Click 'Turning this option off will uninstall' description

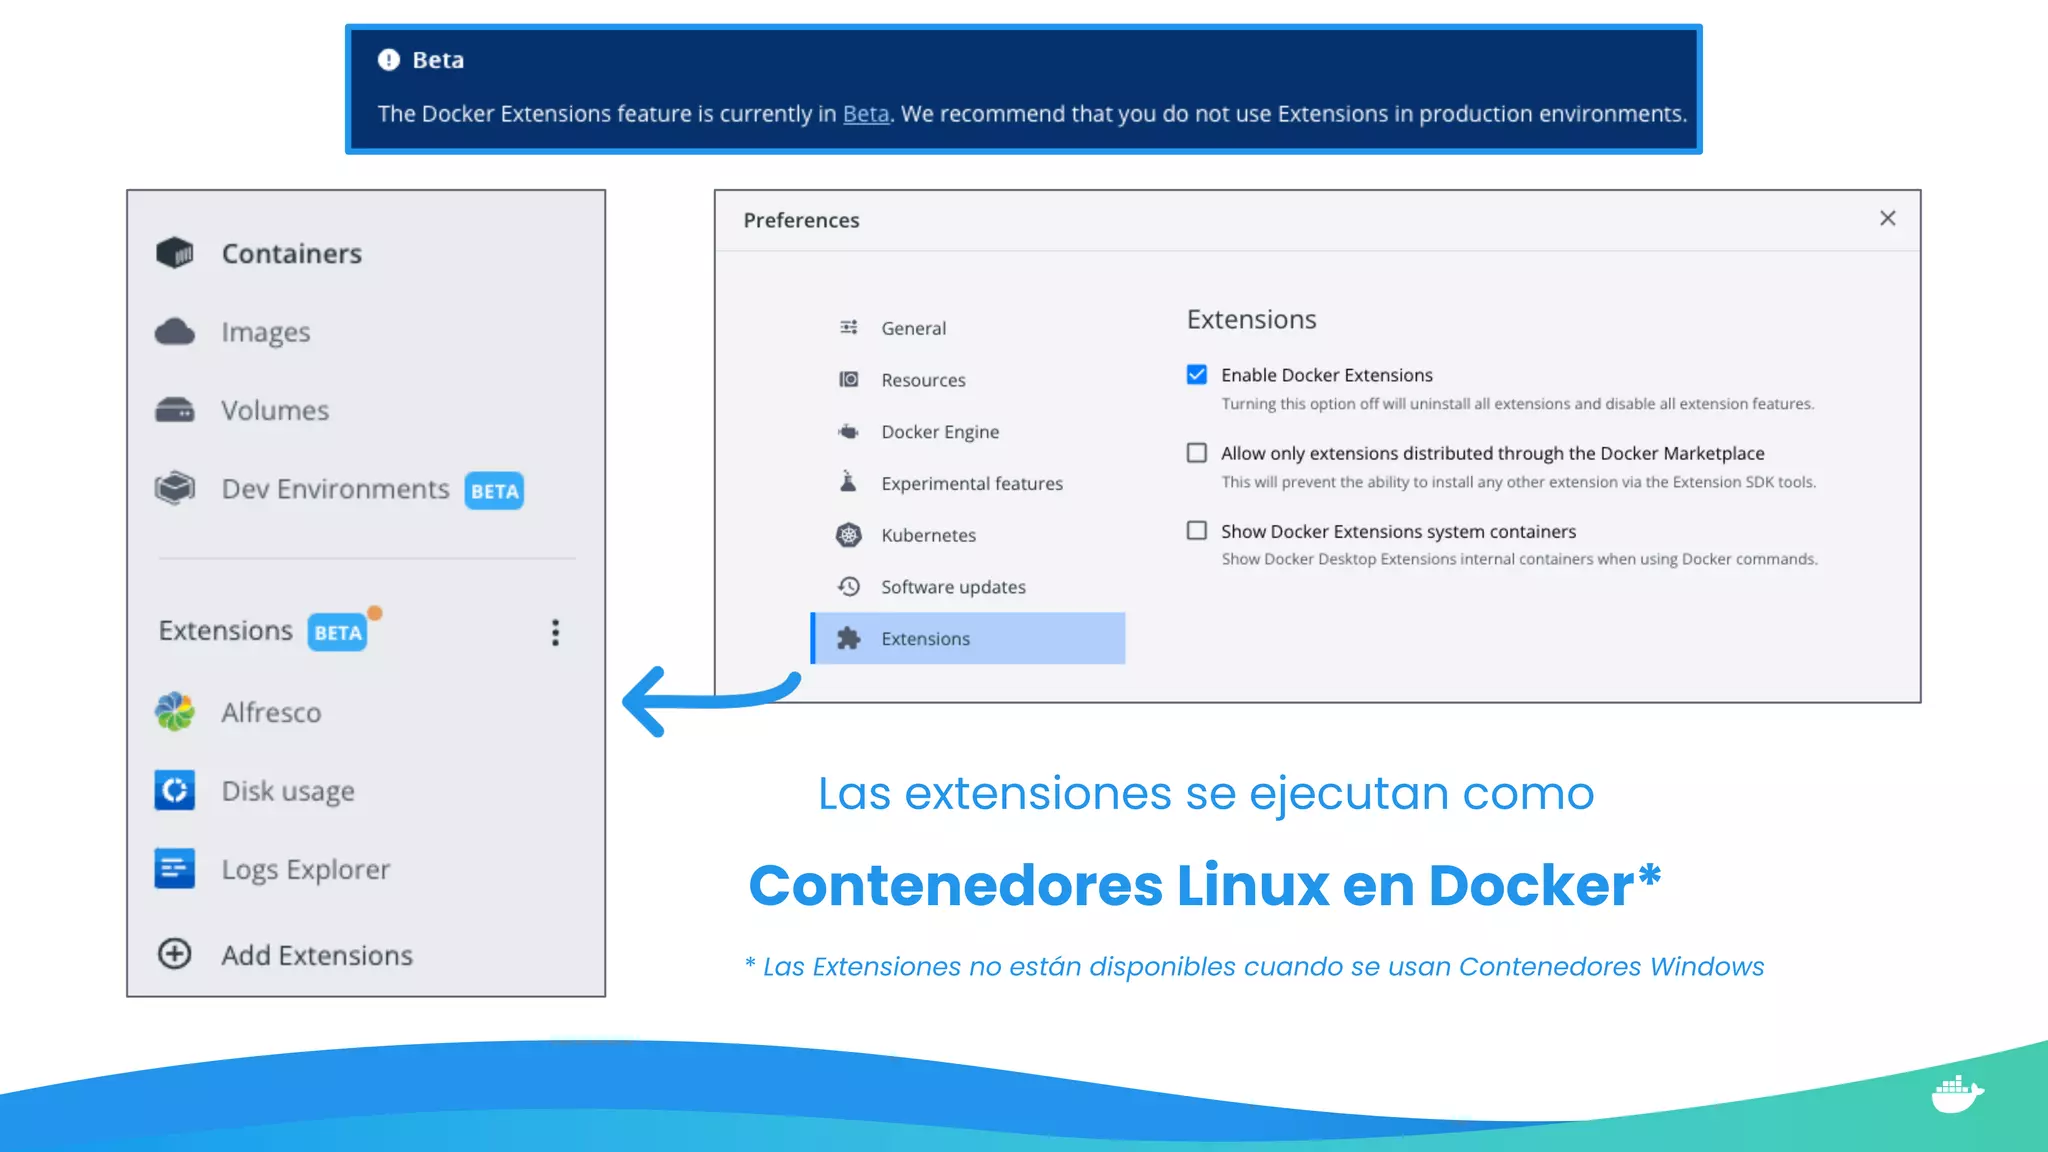1517,404
